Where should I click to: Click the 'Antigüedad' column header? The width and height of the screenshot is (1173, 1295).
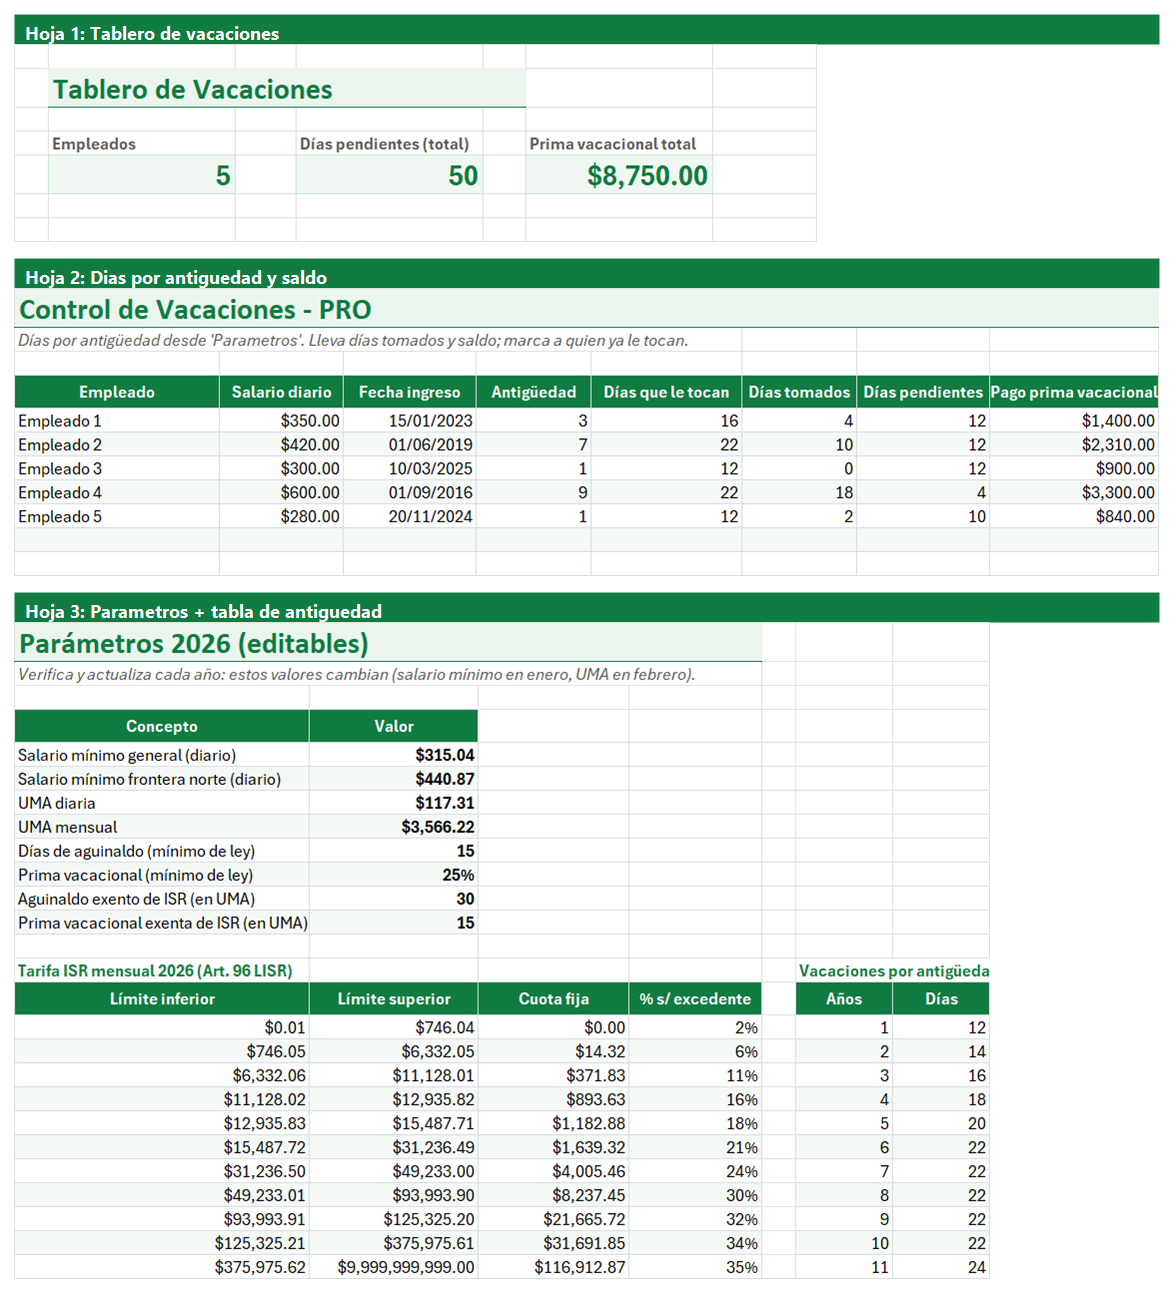pos(533,392)
